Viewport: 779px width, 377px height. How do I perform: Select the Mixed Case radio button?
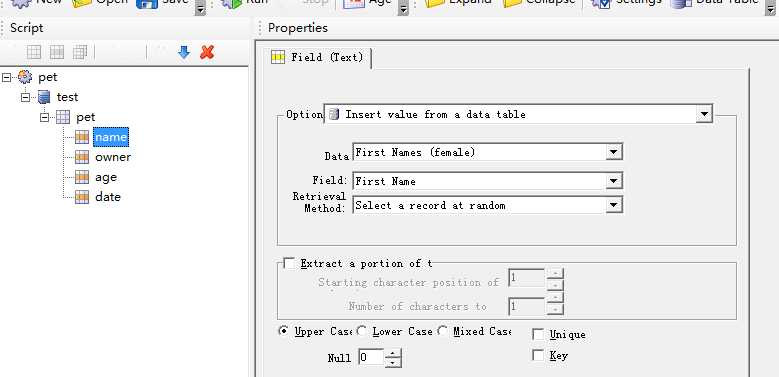click(x=442, y=331)
